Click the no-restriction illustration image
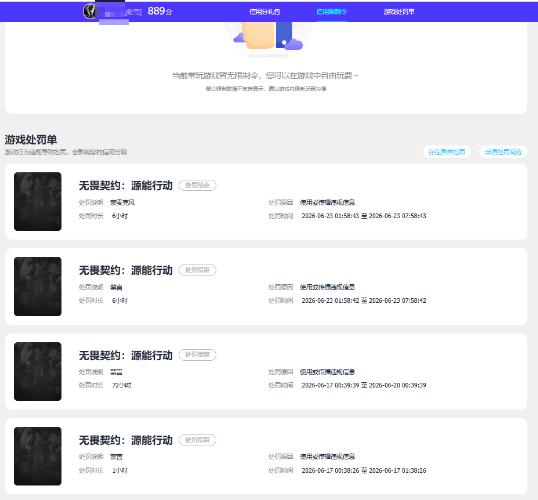 (268, 37)
